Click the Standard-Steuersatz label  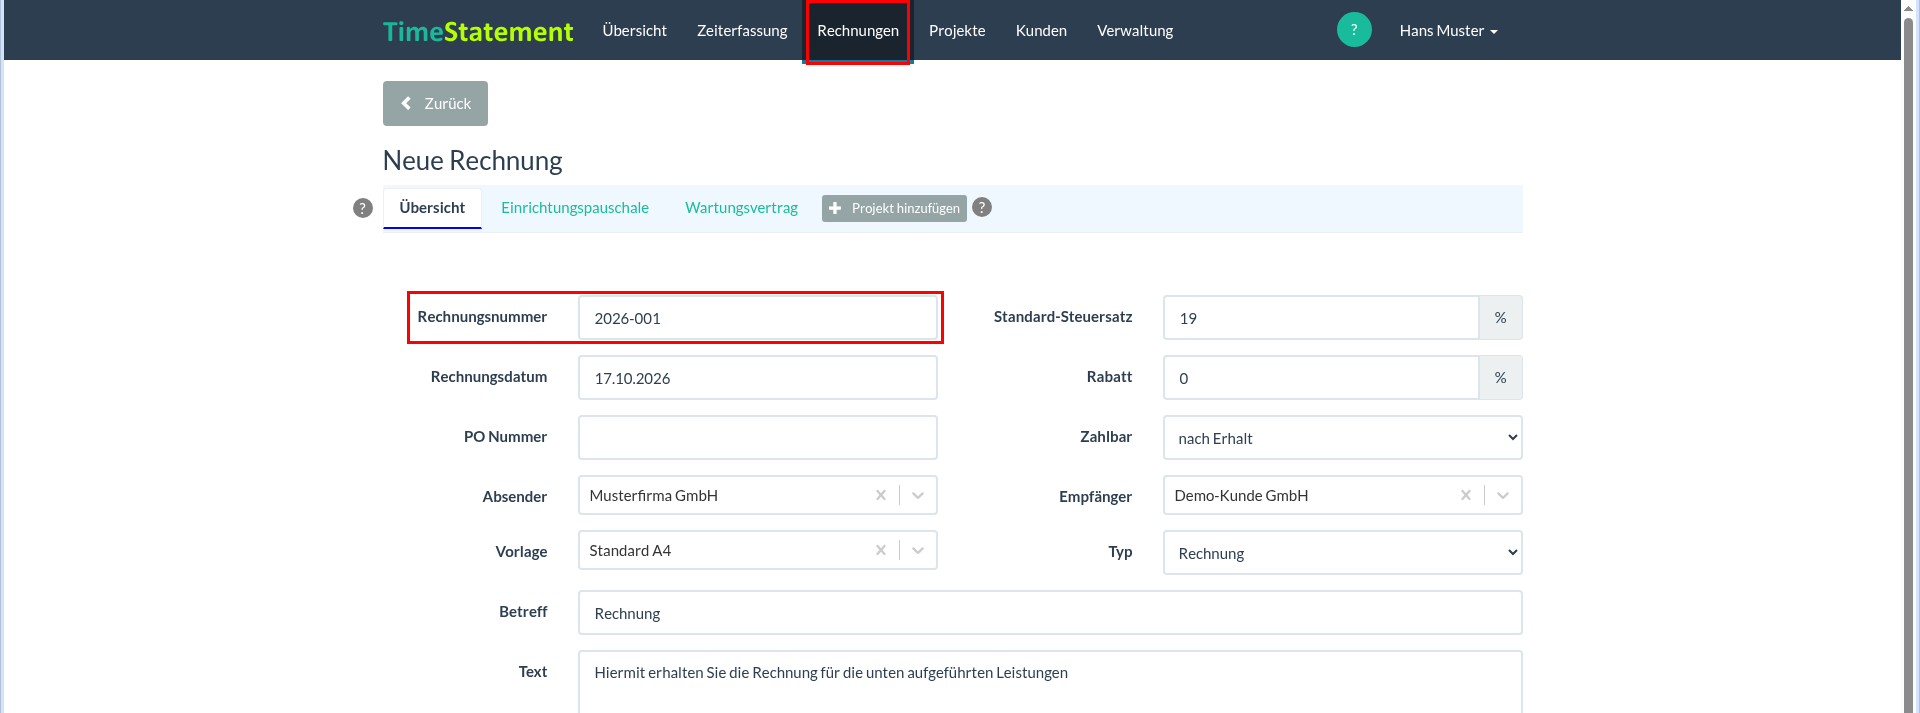(x=1063, y=317)
